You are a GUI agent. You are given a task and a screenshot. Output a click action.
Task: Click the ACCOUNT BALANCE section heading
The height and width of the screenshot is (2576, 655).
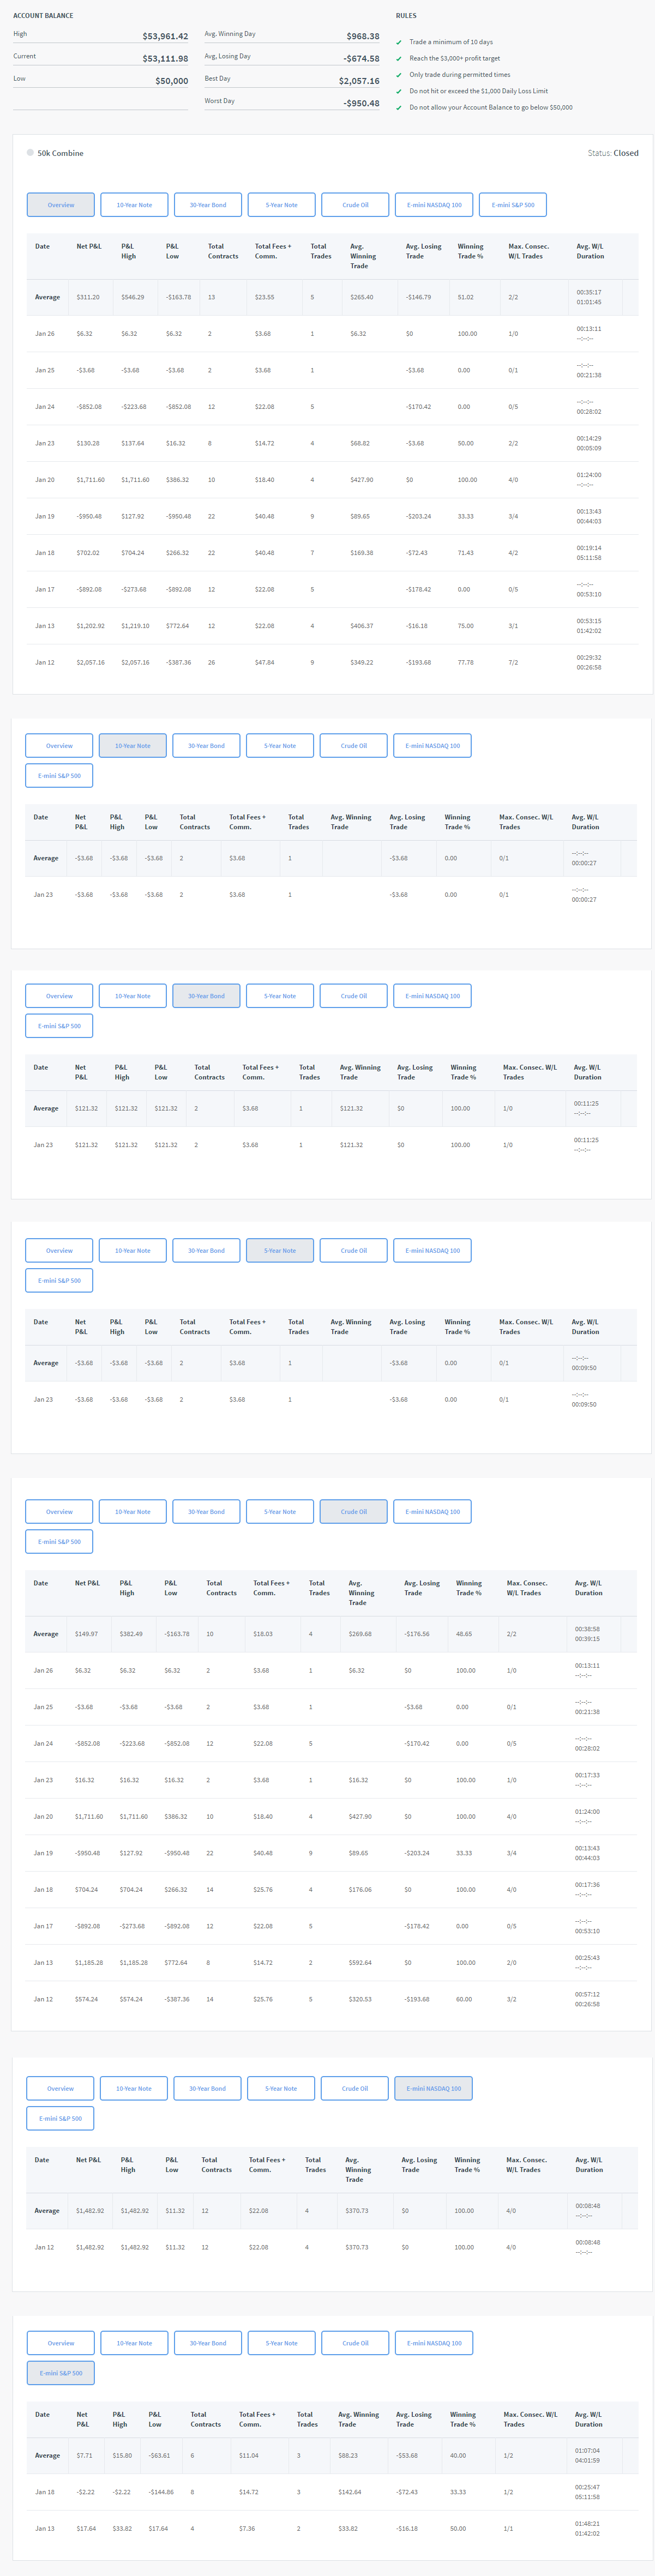43,16
